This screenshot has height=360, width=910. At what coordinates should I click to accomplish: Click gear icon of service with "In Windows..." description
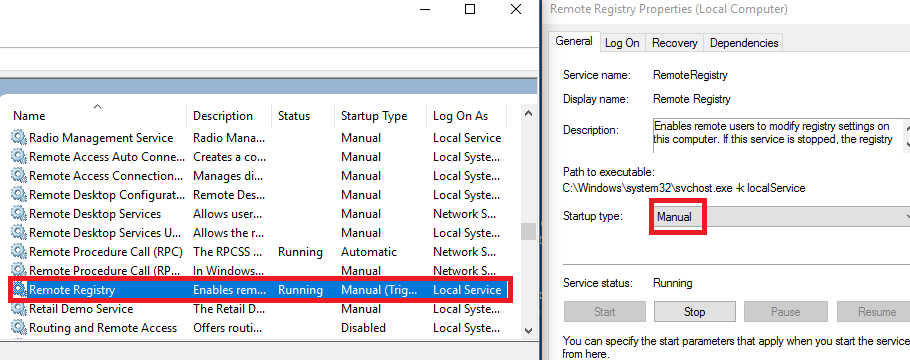[19, 271]
